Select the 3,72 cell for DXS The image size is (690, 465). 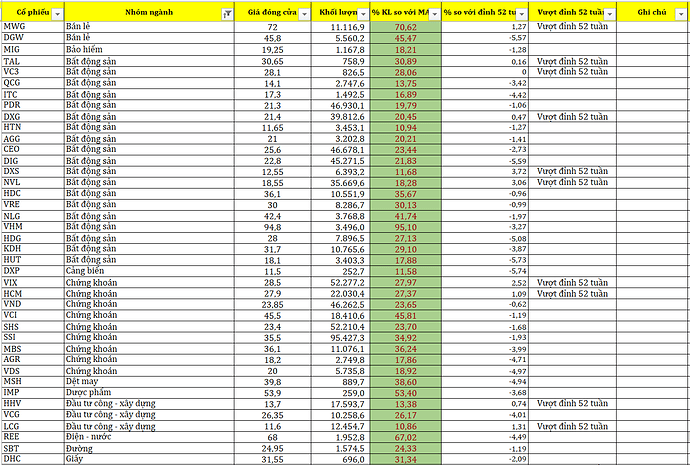pyautogui.click(x=485, y=172)
